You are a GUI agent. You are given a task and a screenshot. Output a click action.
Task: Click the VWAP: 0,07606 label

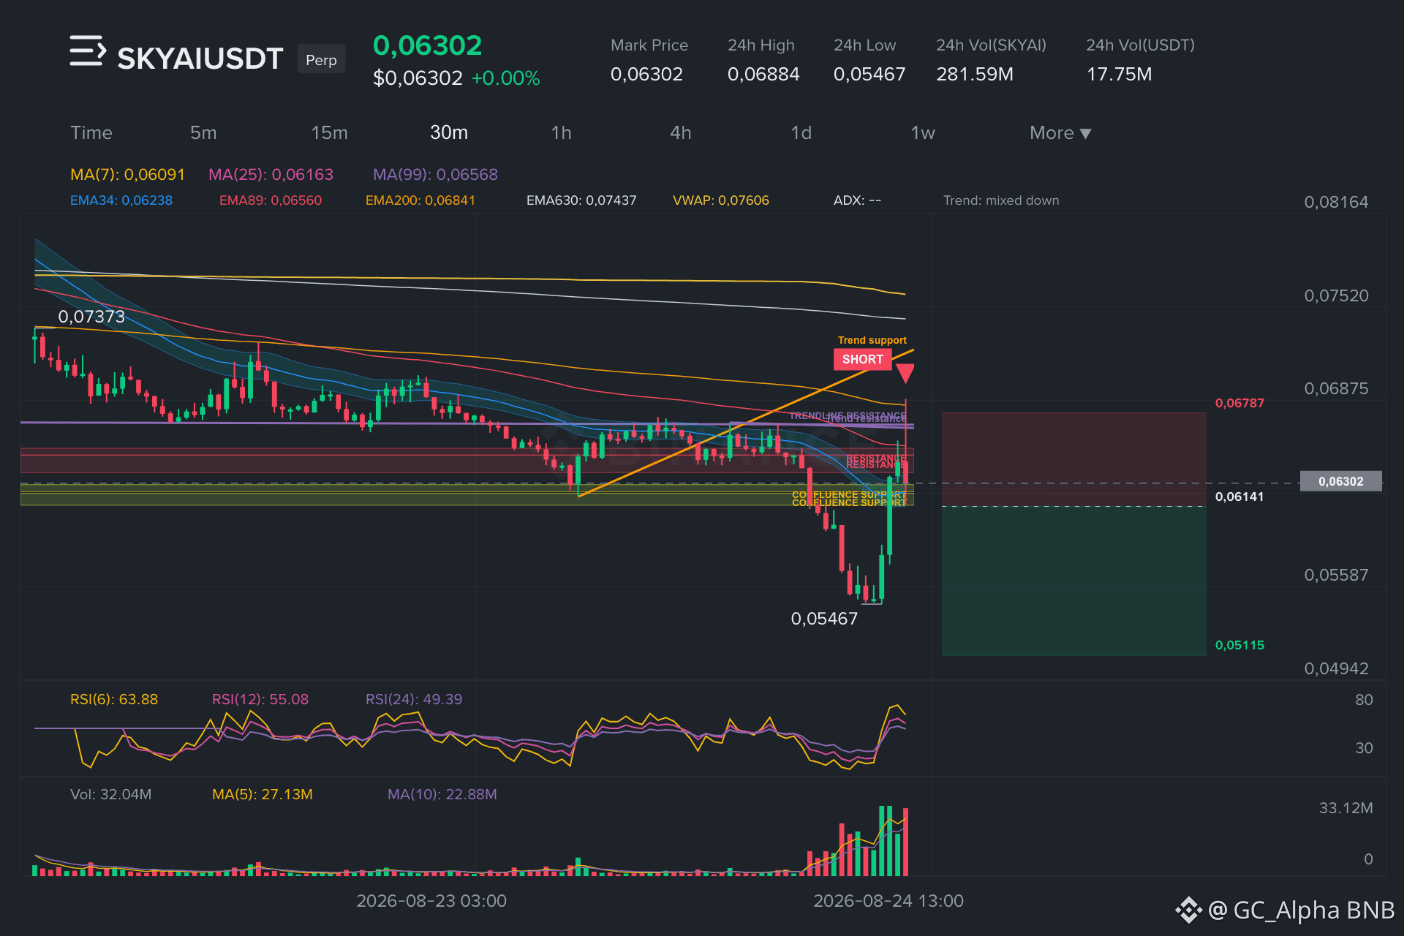click(721, 200)
